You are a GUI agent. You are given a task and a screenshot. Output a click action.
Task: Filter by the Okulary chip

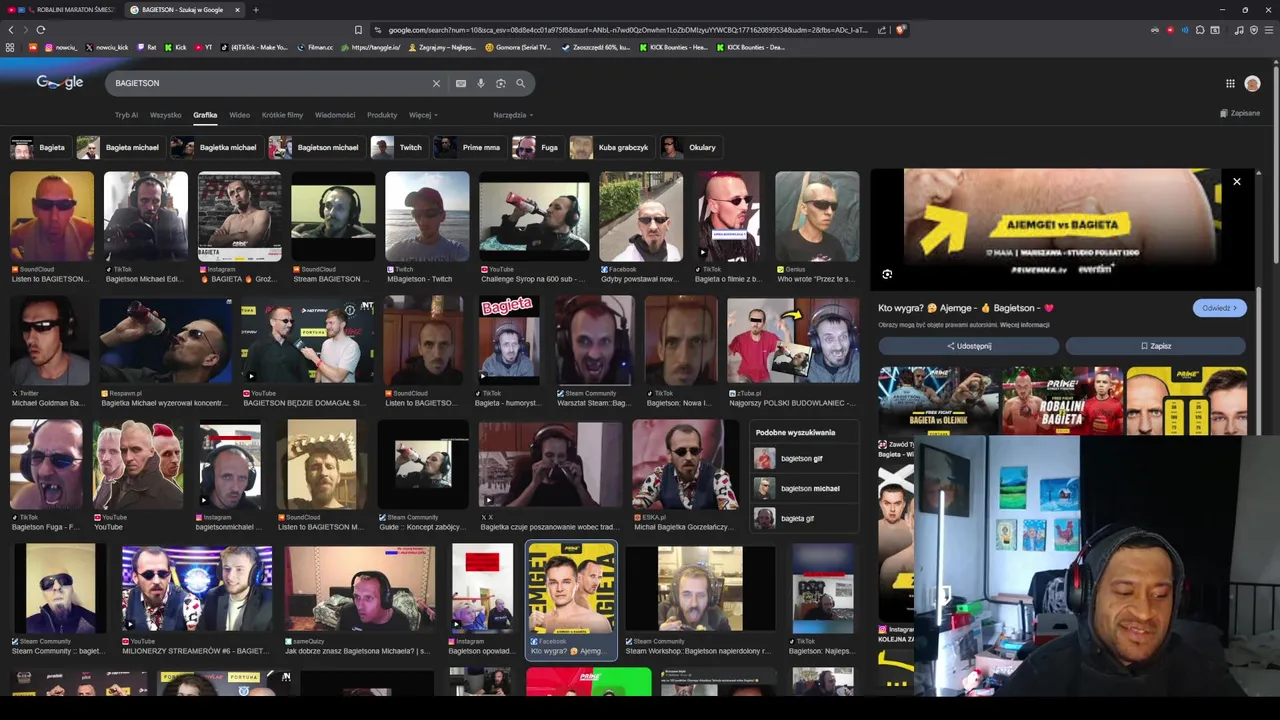coord(689,148)
